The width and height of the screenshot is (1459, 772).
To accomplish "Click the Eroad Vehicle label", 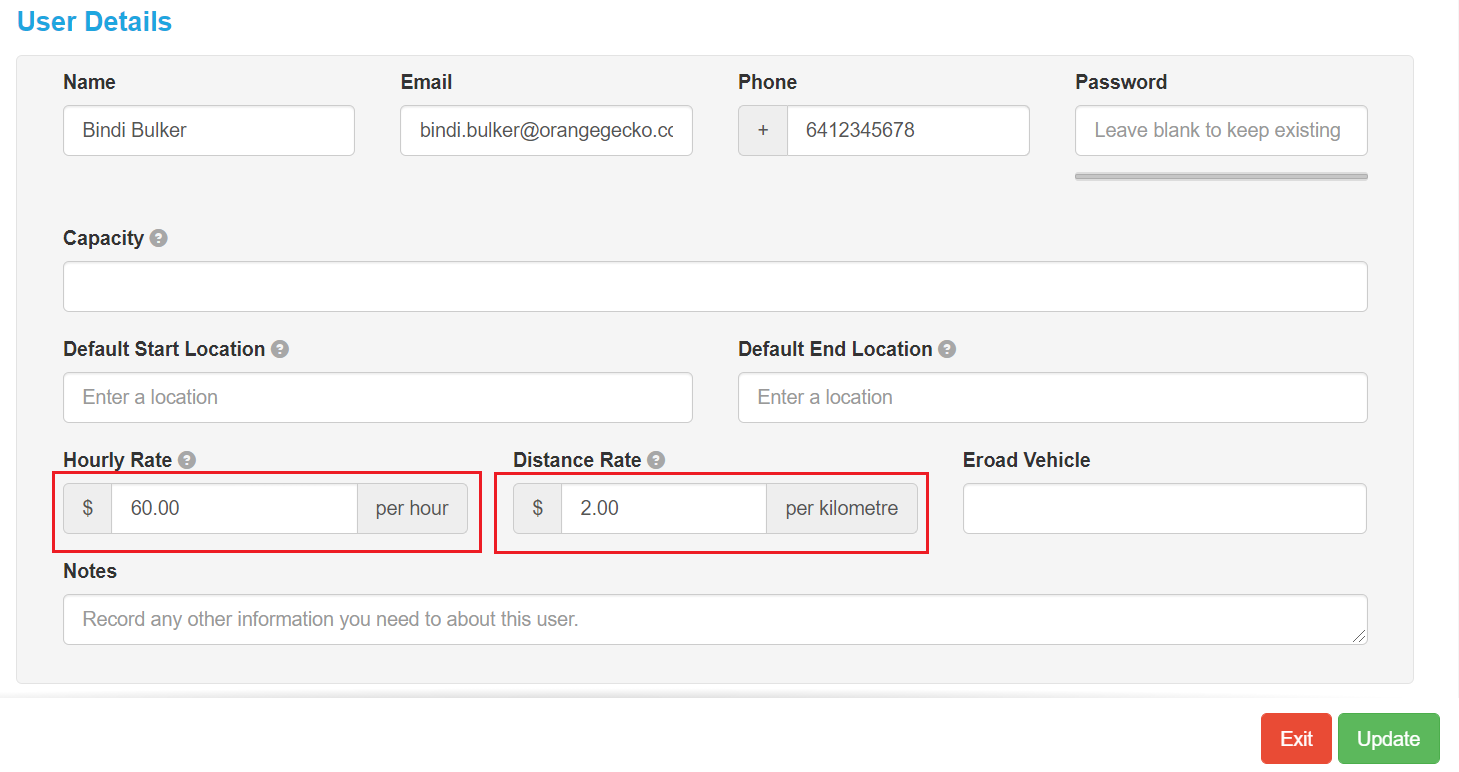I will click(1026, 460).
